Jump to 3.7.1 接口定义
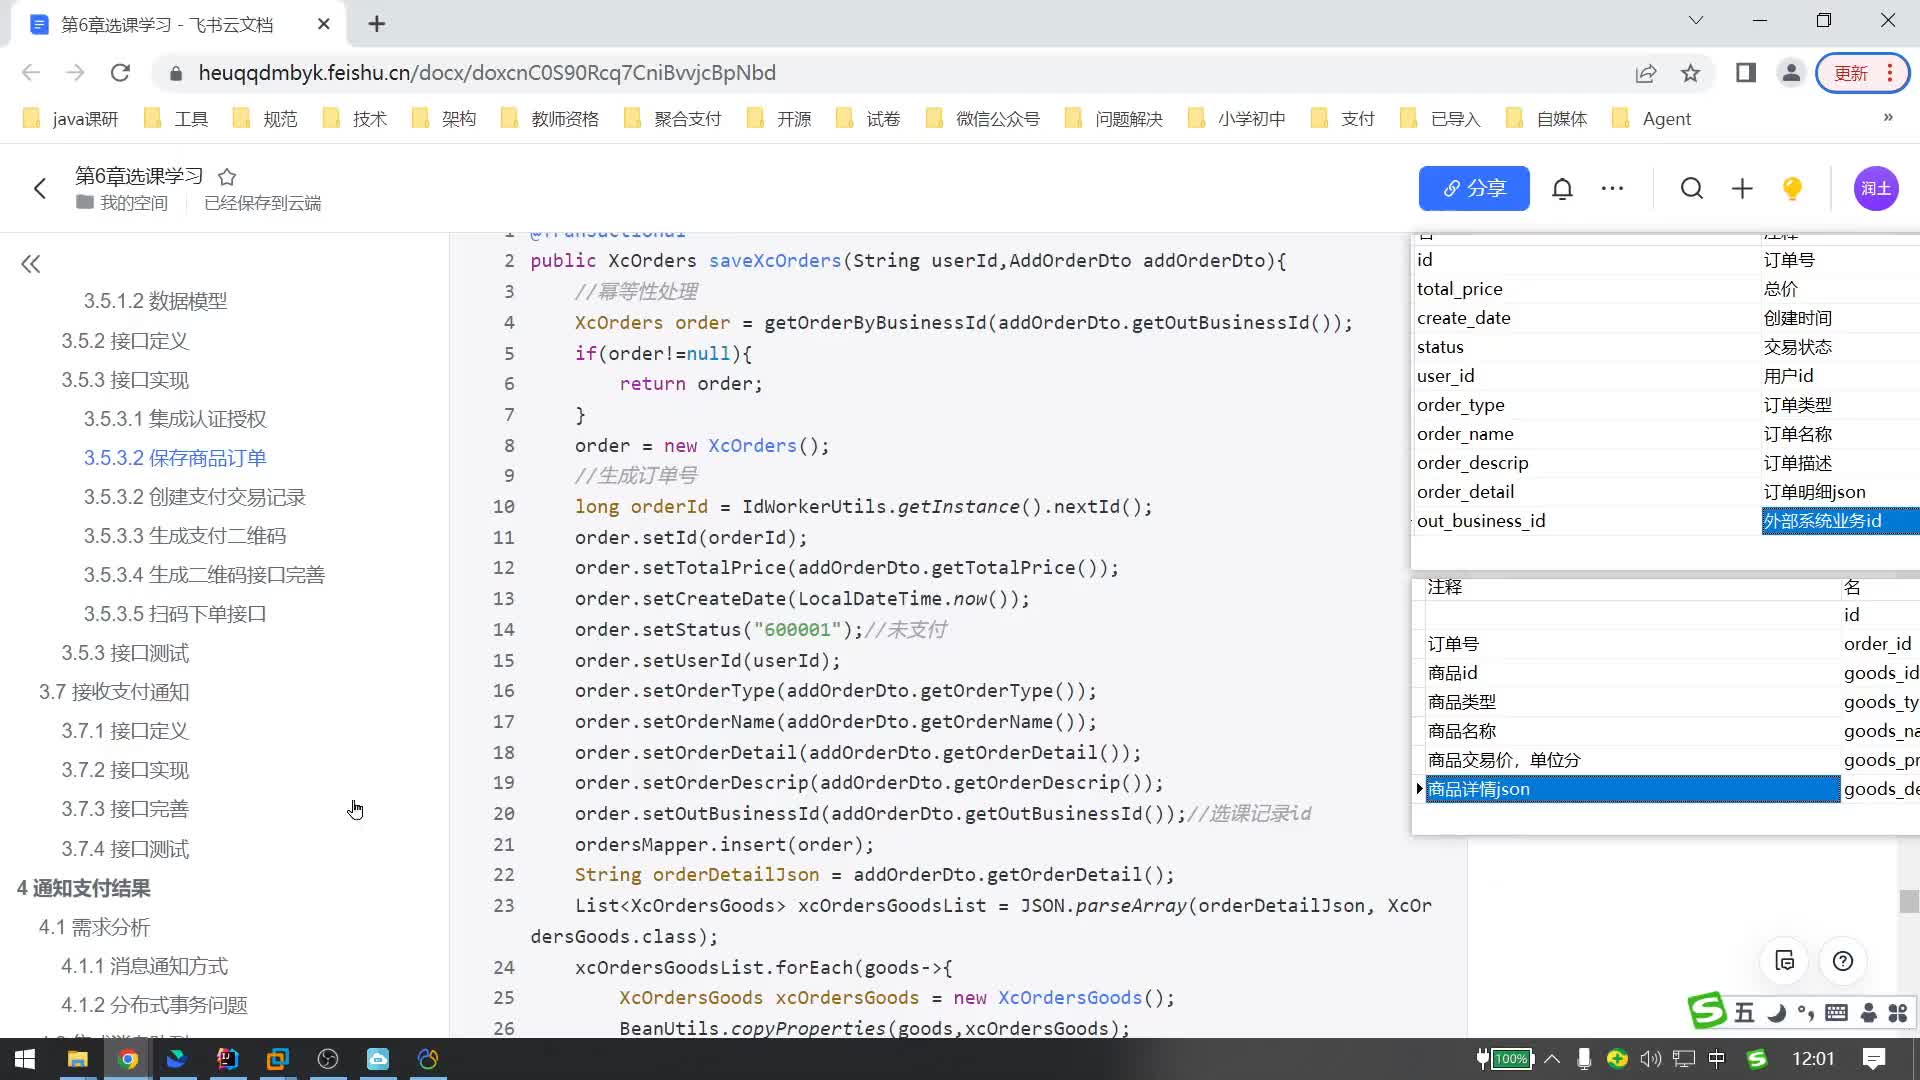This screenshot has height=1080, width=1920. tap(125, 731)
